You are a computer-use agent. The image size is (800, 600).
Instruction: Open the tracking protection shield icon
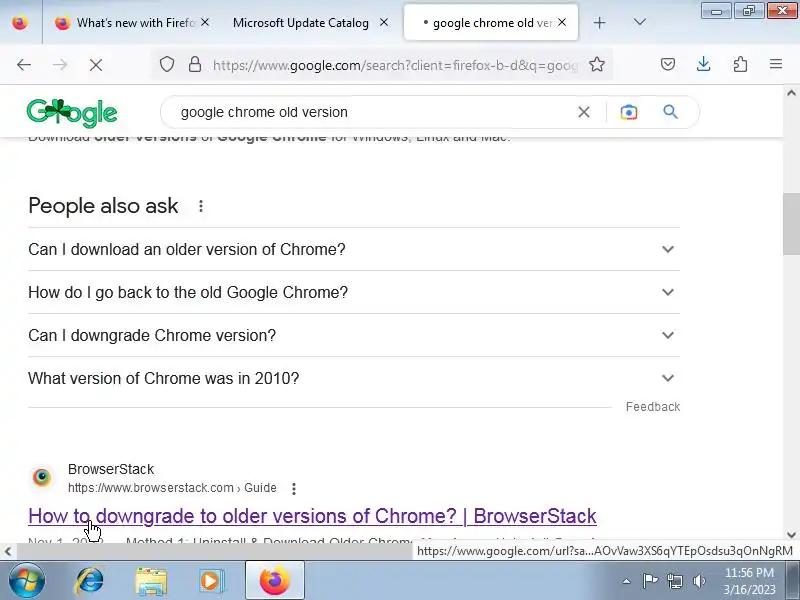(167, 64)
